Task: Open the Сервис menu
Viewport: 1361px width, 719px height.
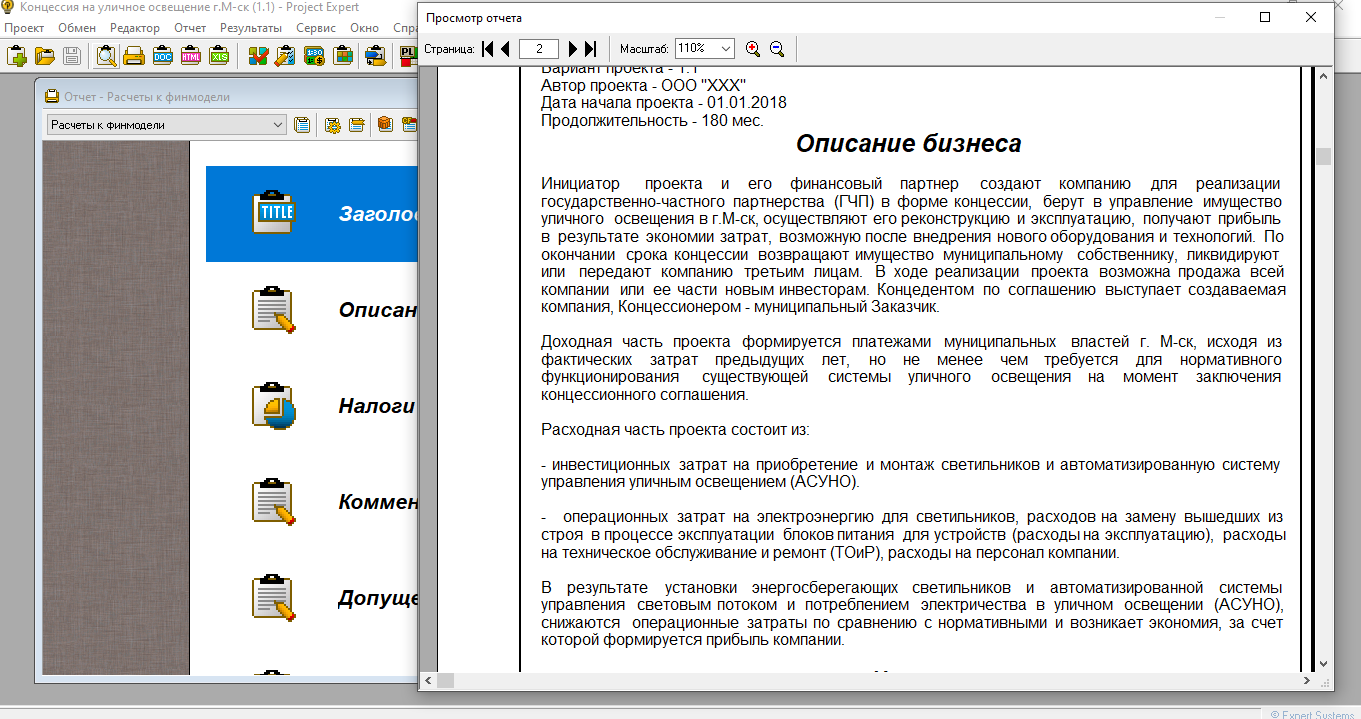Action: [316, 27]
